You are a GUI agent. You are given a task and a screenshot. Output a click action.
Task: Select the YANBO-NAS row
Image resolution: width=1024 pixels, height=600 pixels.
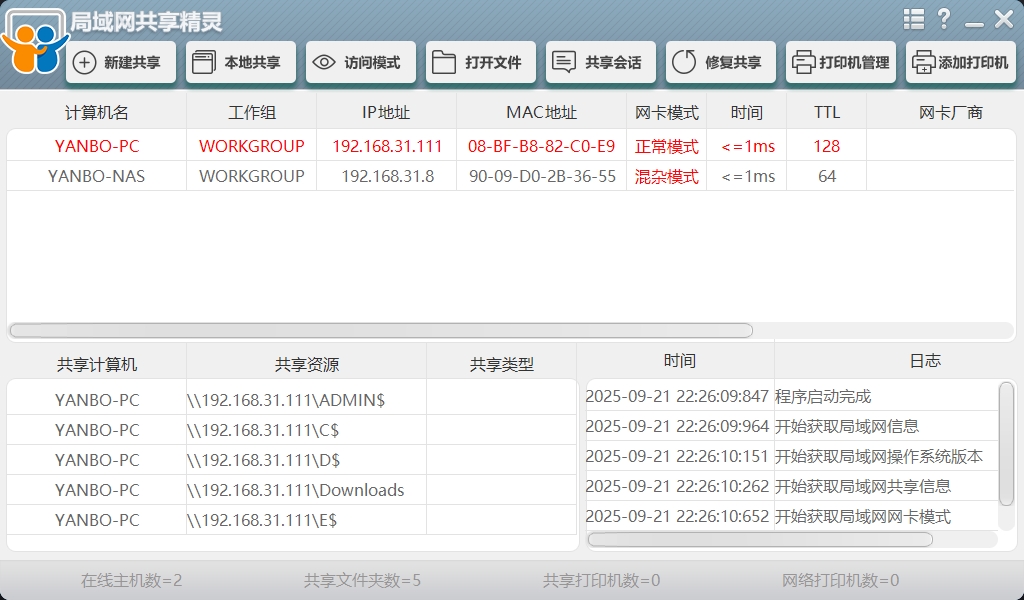pos(97,176)
